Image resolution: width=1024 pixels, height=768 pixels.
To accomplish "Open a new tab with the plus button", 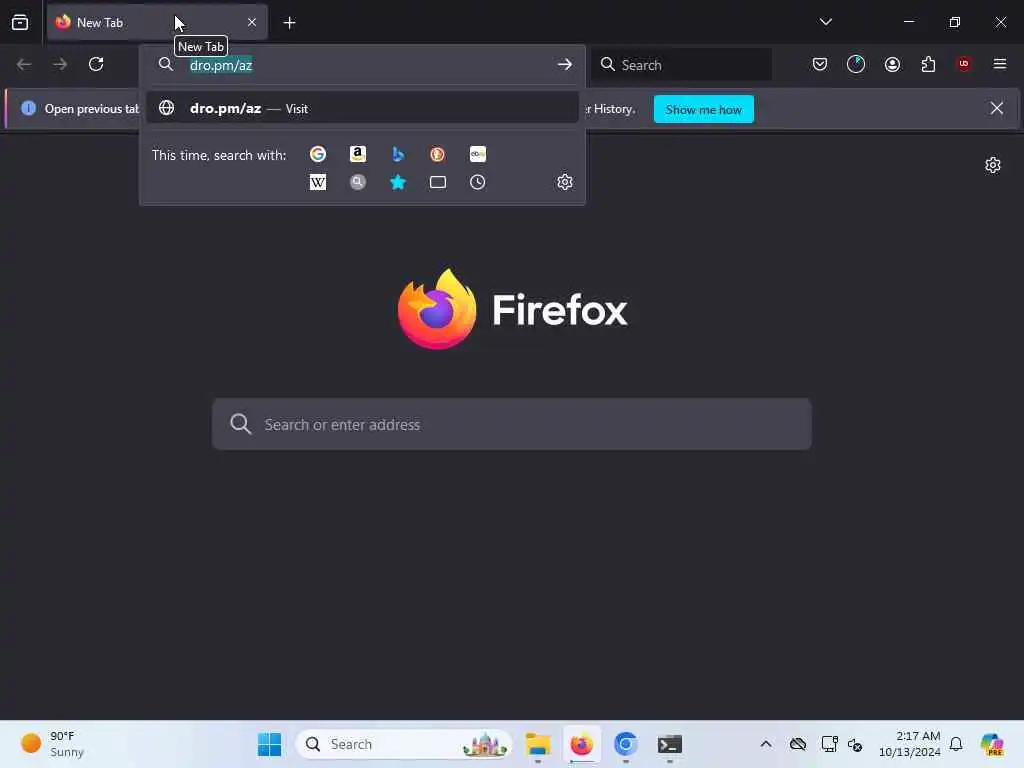I will (289, 23).
